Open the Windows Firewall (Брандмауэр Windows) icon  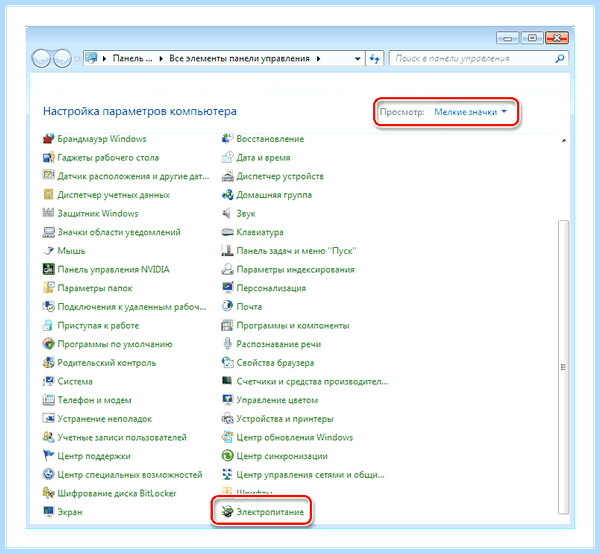click(x=48, y=138)
